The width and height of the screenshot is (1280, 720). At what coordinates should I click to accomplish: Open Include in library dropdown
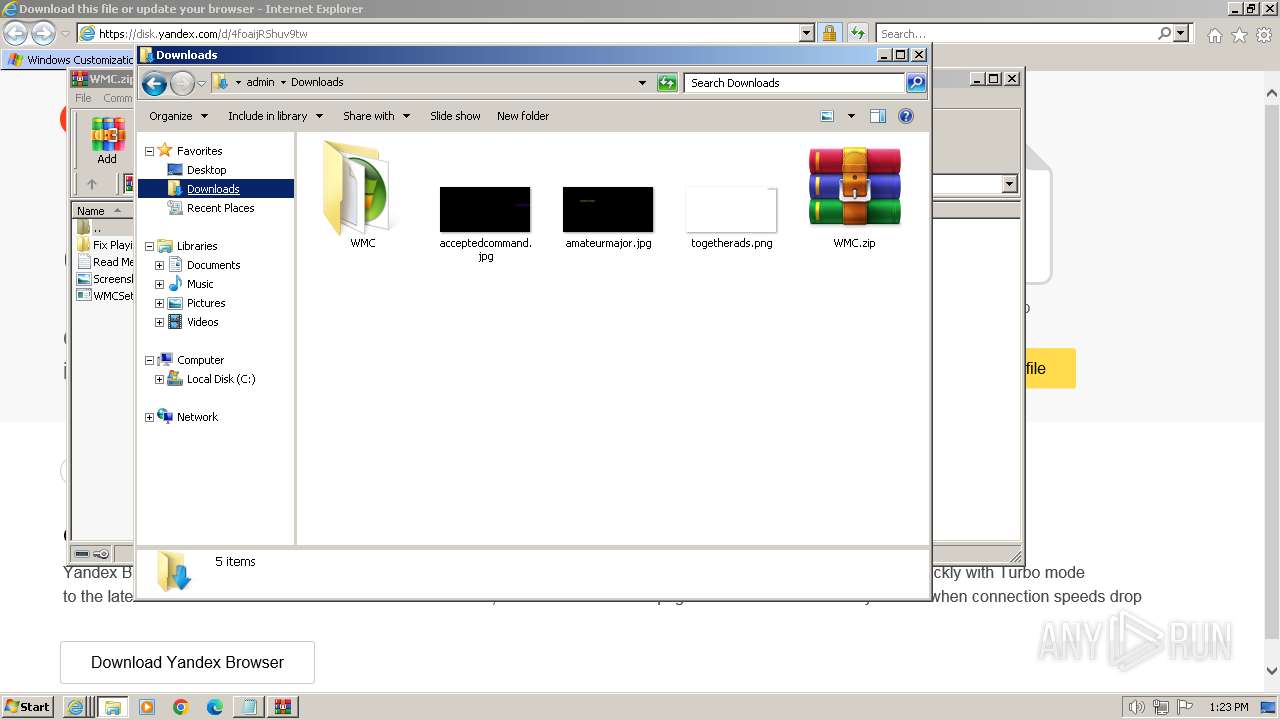pyautogui.click(x=275, y=116)
